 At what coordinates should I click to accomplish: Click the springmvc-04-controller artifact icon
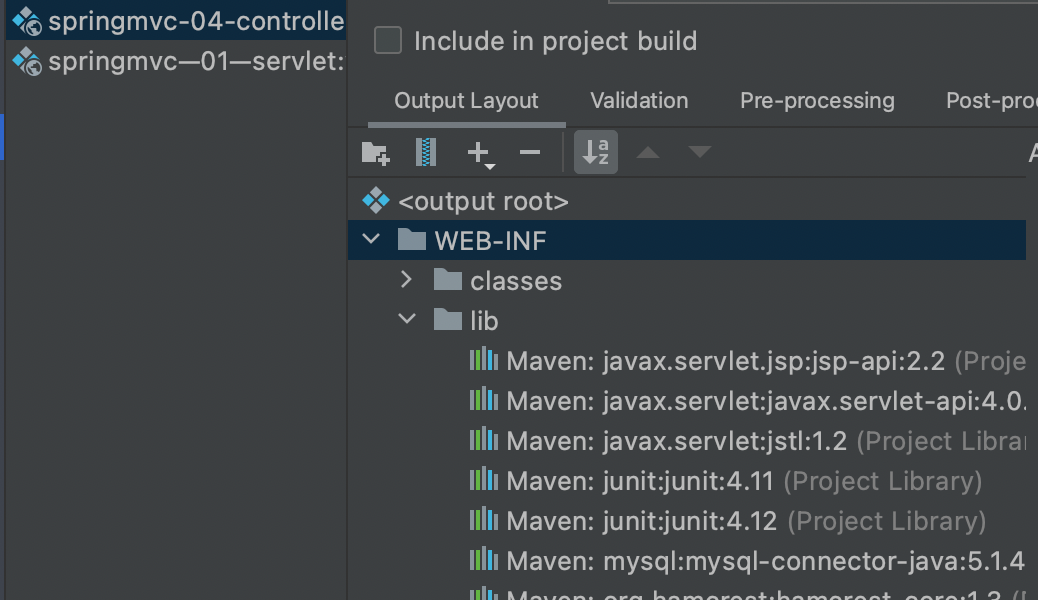point(25,18)
